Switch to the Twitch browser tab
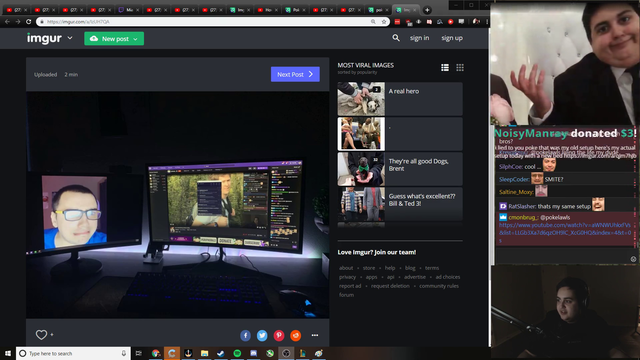Screen dimensions: 640x360 tap(129, 10)
